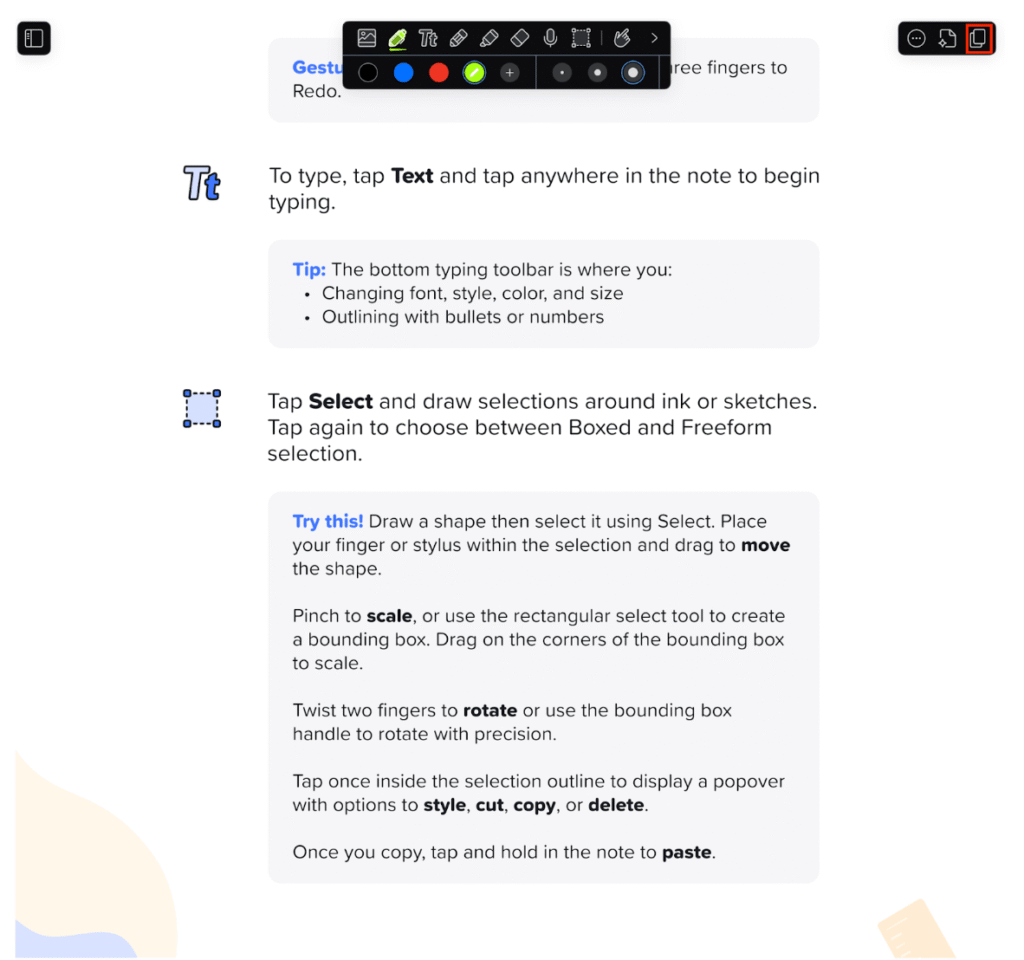The width and height of the screenshot is (1024, 960).
Task: Choose the selection box tool
Action: (x=581, y=38)
